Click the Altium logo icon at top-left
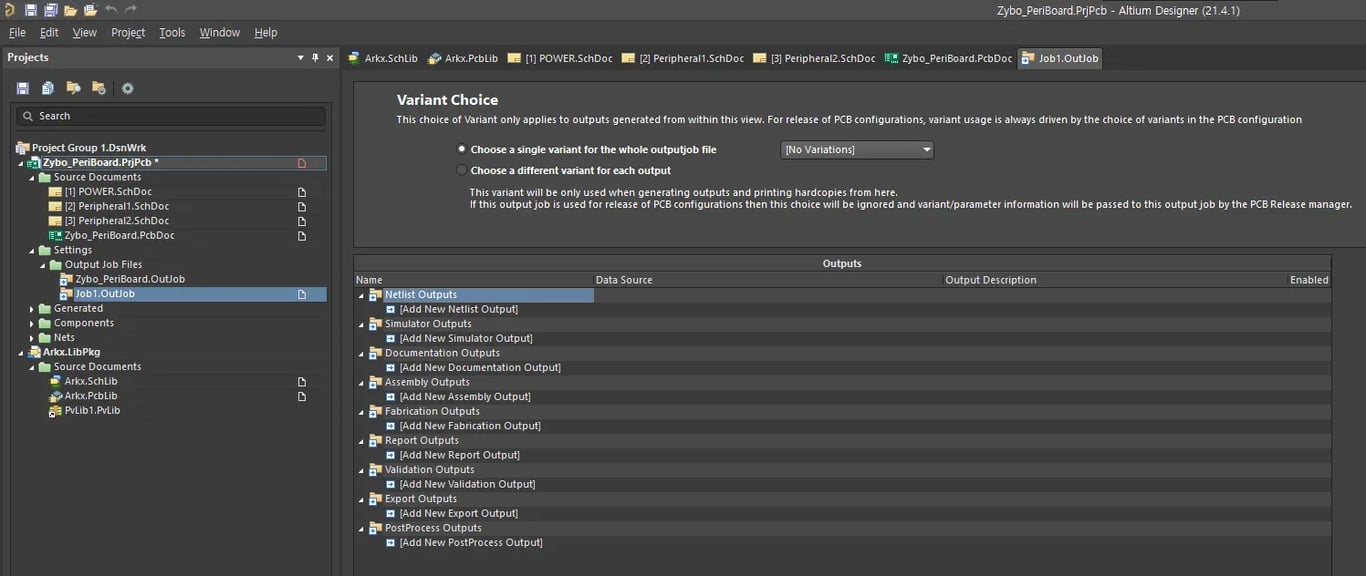This screenshot has width=1366, height=576. click(x=9, y=10)
